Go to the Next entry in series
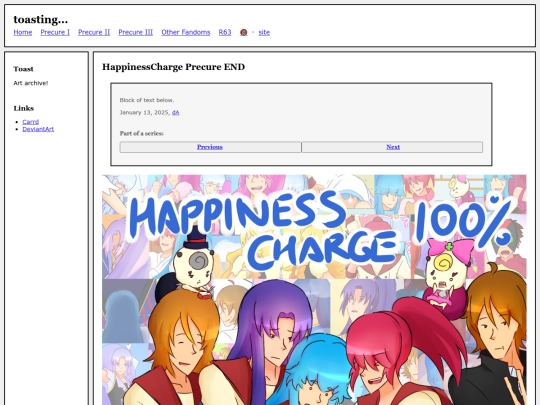Viewport: 540px width, 405px height. (x=393, y=147)
